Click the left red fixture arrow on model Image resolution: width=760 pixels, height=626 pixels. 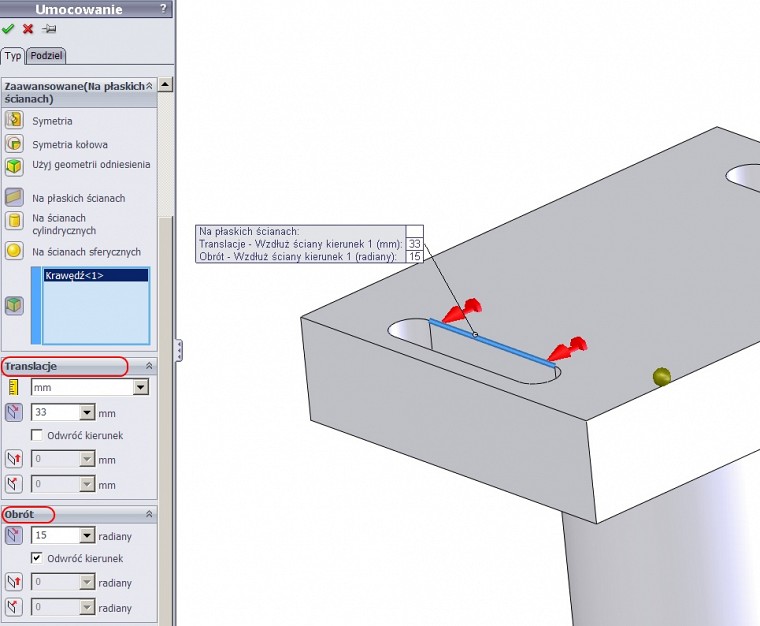tap(462, 312)
